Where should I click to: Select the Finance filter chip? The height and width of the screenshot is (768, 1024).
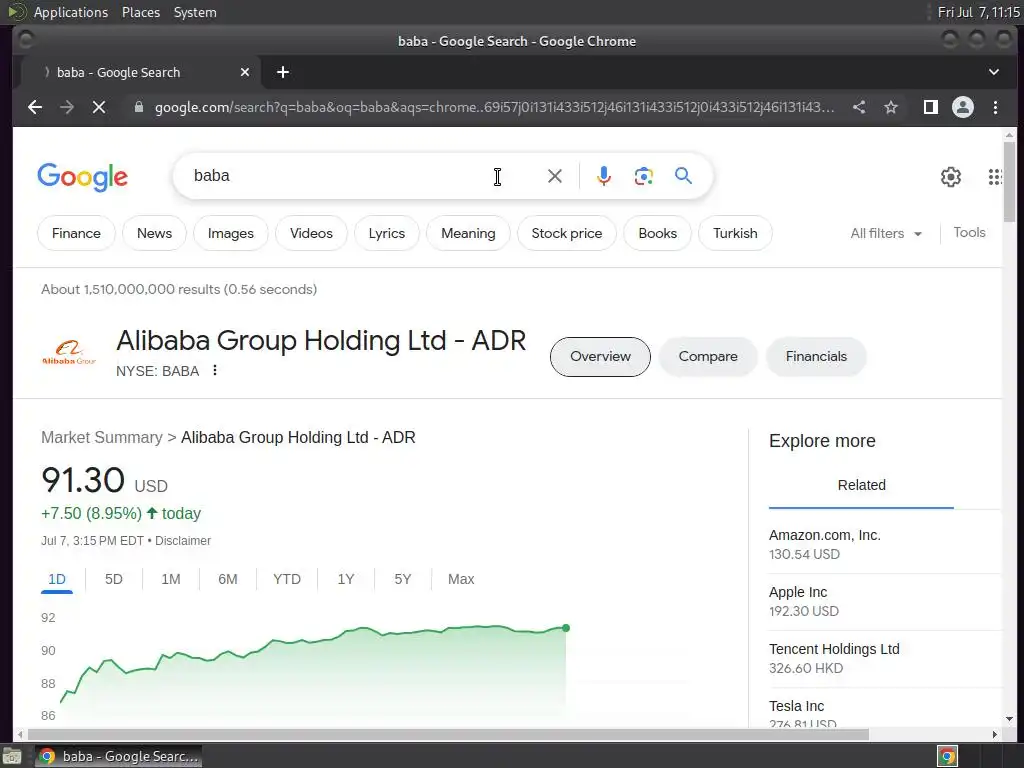click(x=76, y=233)
